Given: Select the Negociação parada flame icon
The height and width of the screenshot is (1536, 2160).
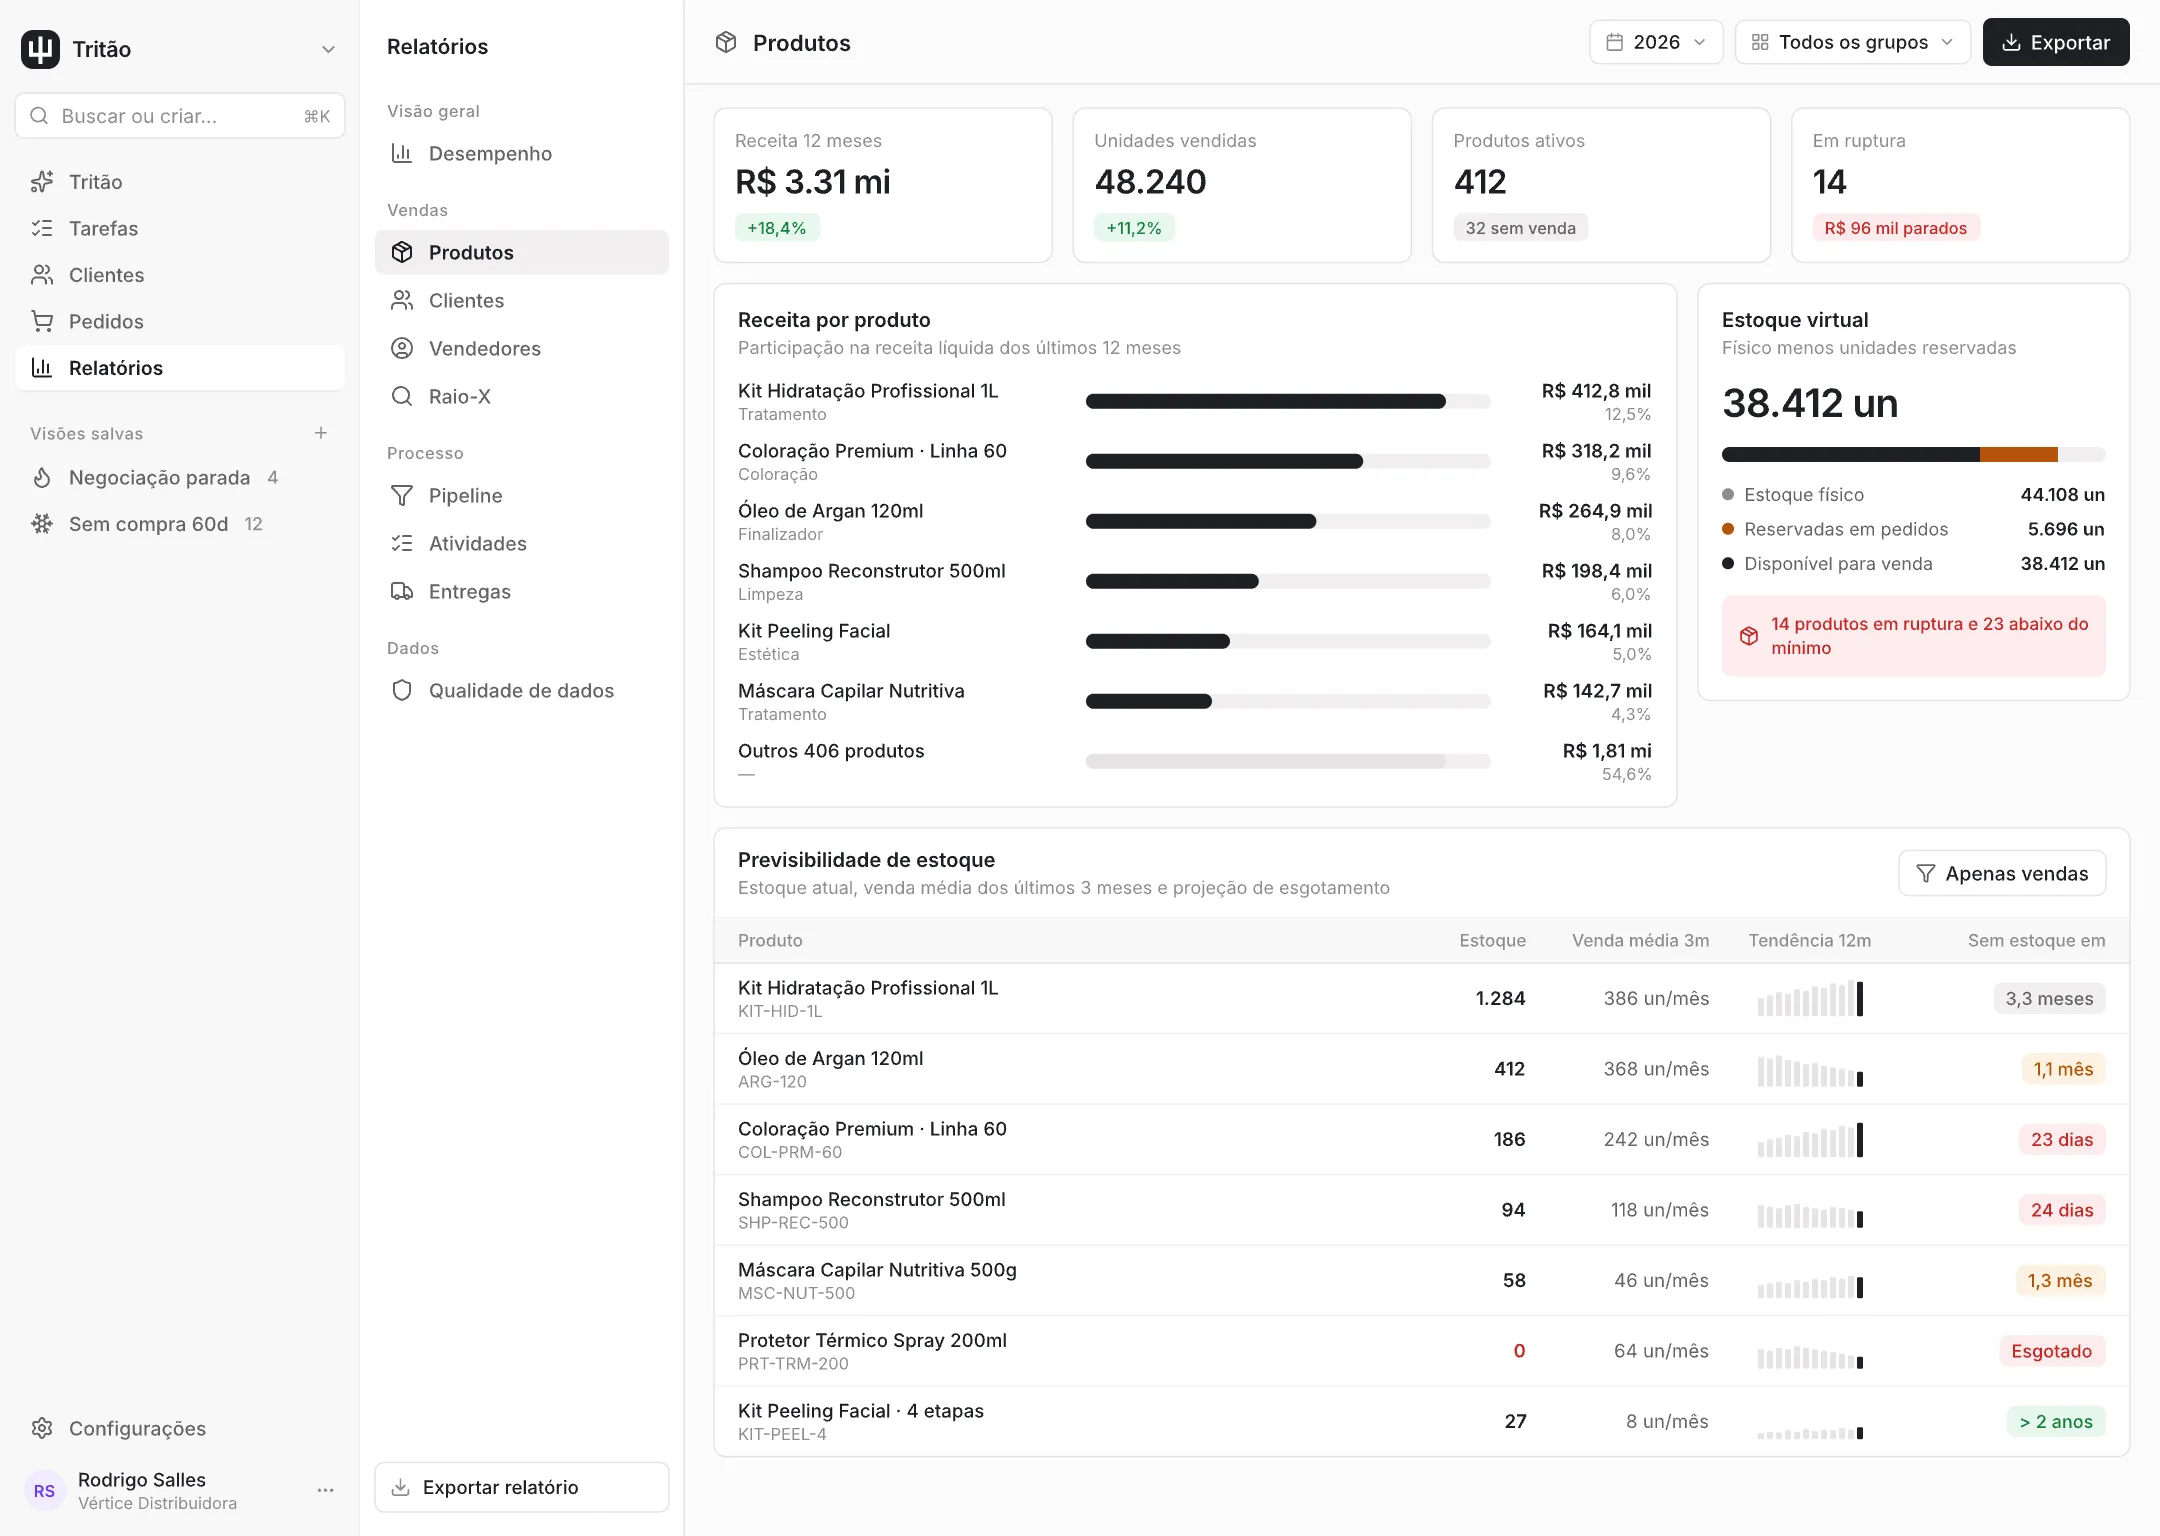Looking at the screenshot, I should (x=42, y=477).
